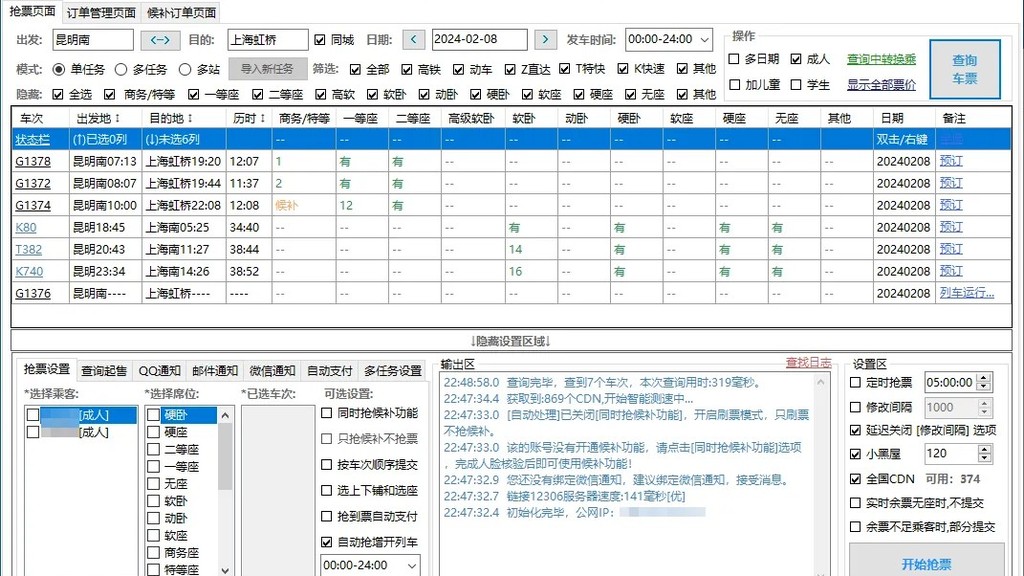Increase the 定时抢票 time stepper

click(x=984, y=378)
